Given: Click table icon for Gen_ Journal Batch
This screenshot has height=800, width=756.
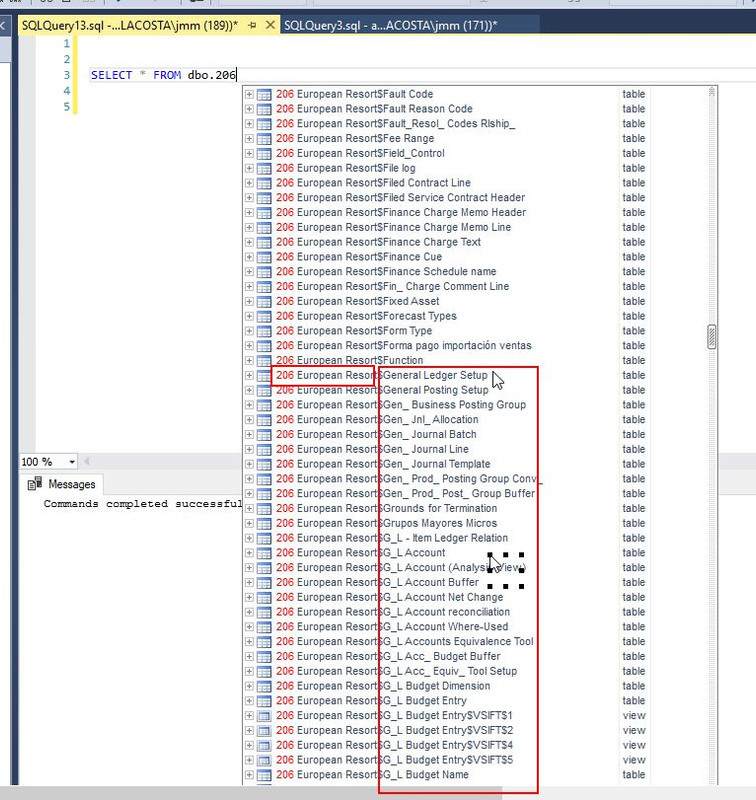Looking at the screenshot, I should click(x=264, y=434).
